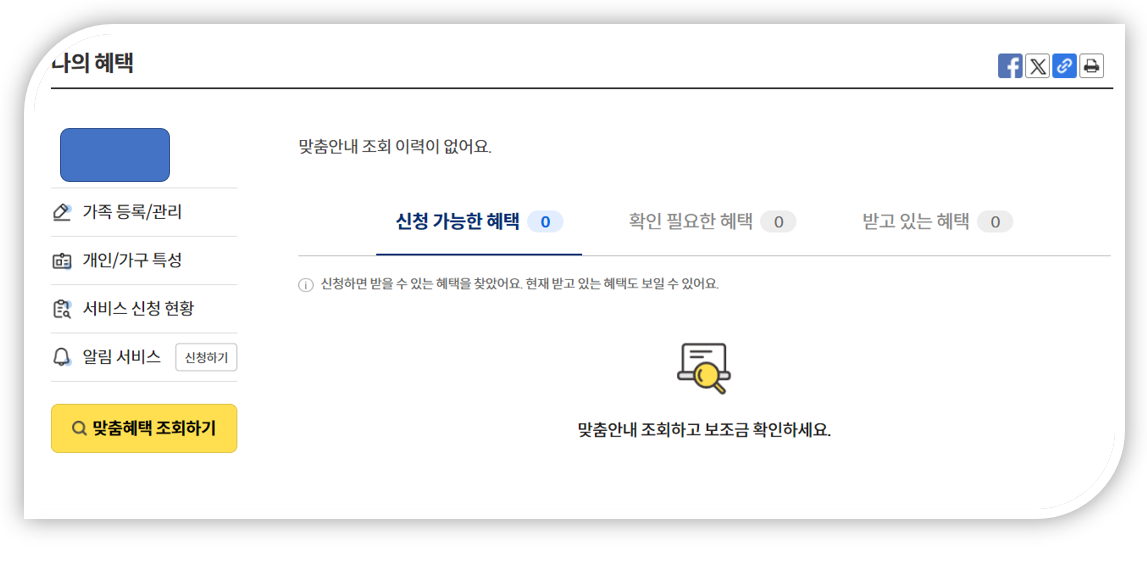The height and width of the screenshot is (563, 1147).
Task: Click the count badge on 확인 필요한 혜택
Action: coord(778,222)
